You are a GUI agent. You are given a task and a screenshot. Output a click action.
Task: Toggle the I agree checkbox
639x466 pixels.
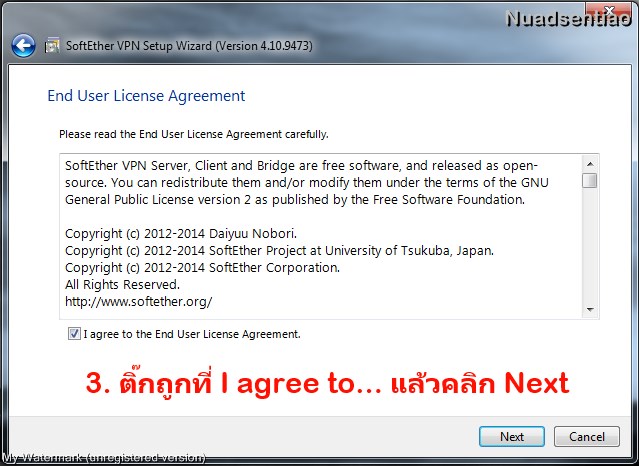74,334
